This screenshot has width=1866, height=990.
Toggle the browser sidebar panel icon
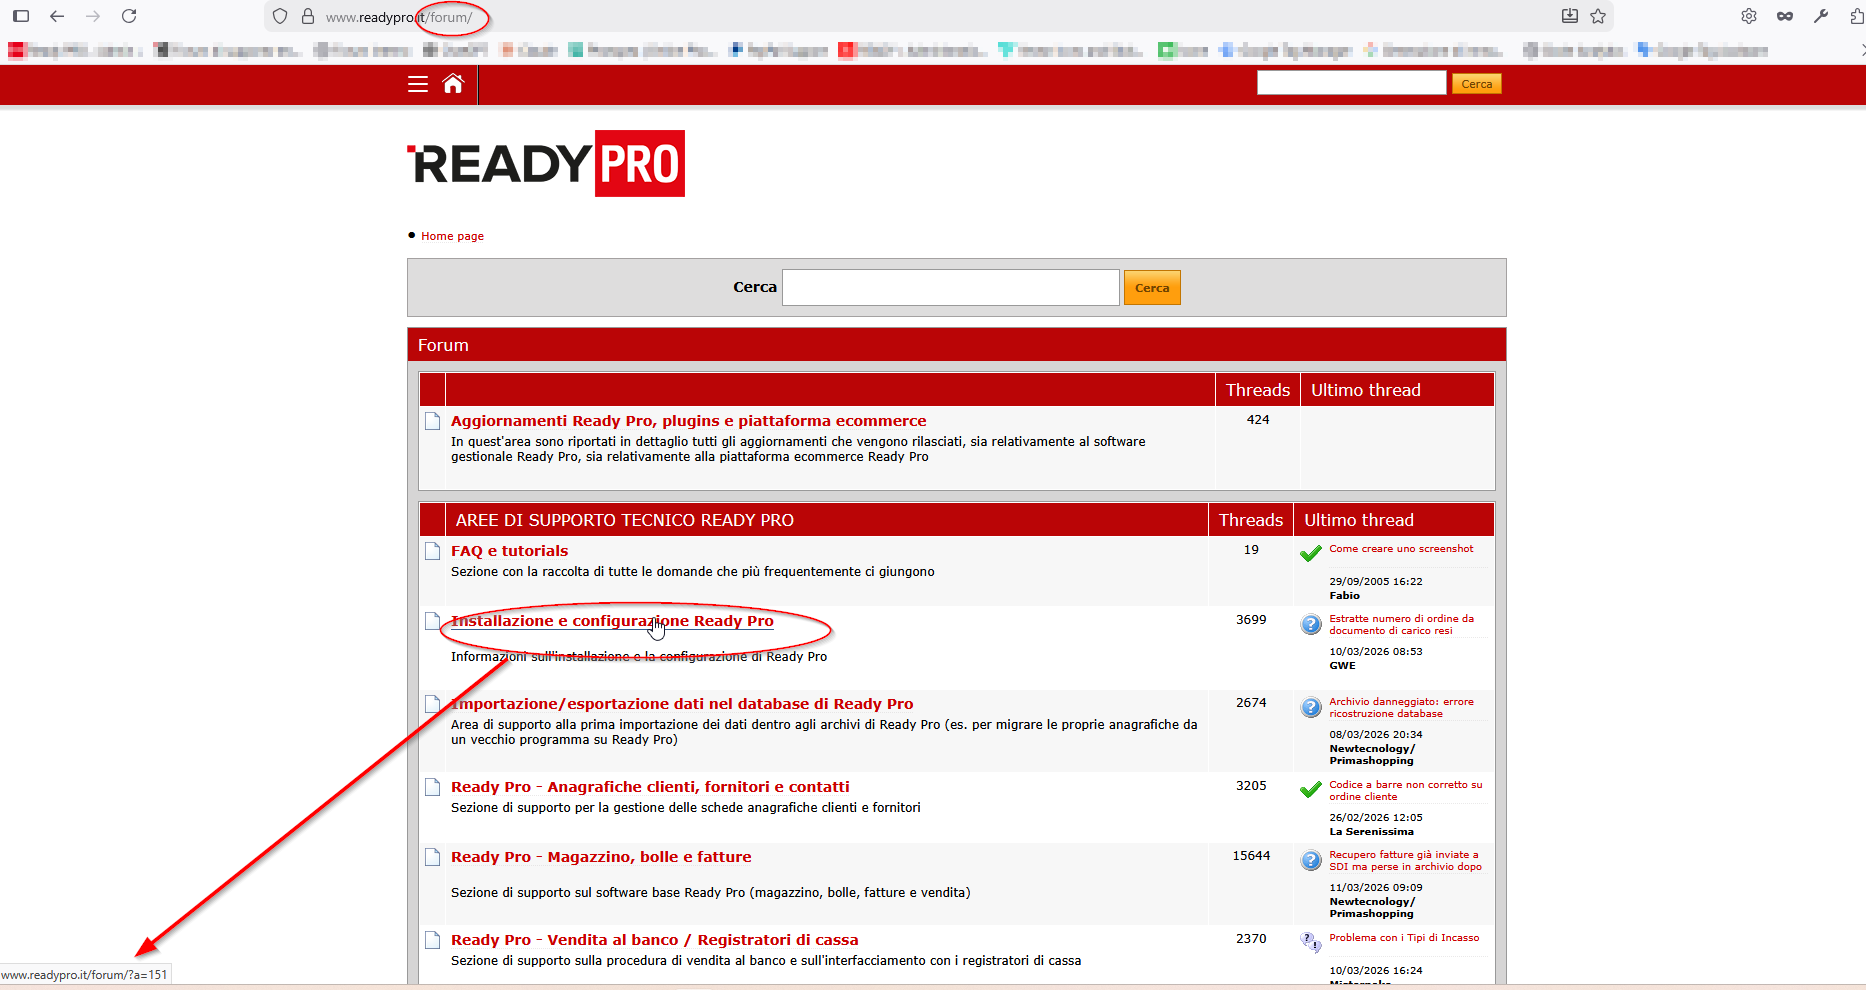point(21,16)
